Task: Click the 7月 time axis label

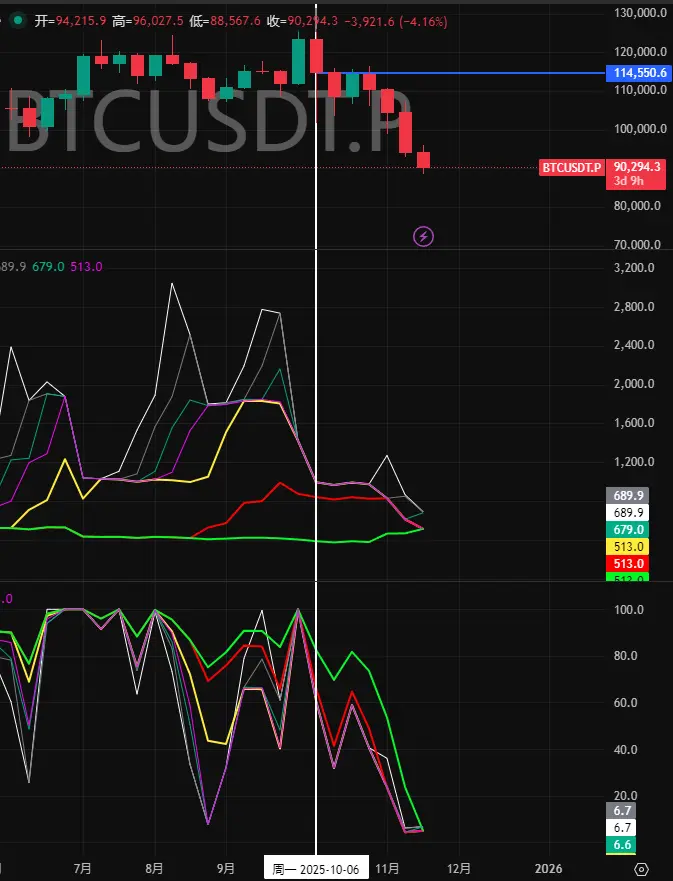Action: pos(83,869)
